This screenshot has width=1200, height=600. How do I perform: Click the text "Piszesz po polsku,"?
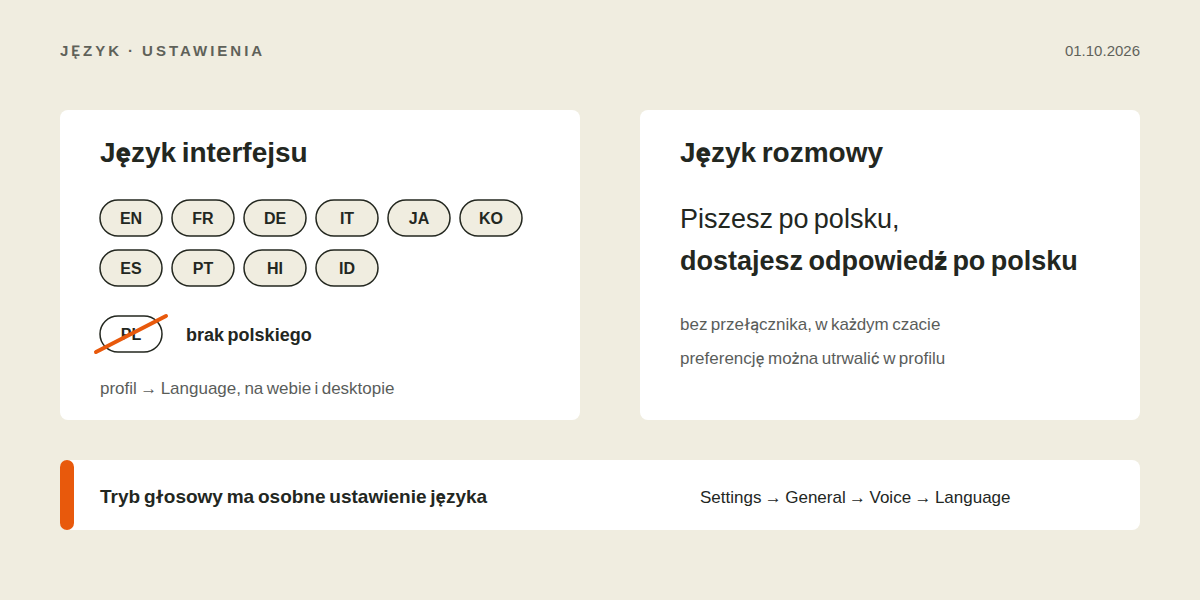pos(790,219)
